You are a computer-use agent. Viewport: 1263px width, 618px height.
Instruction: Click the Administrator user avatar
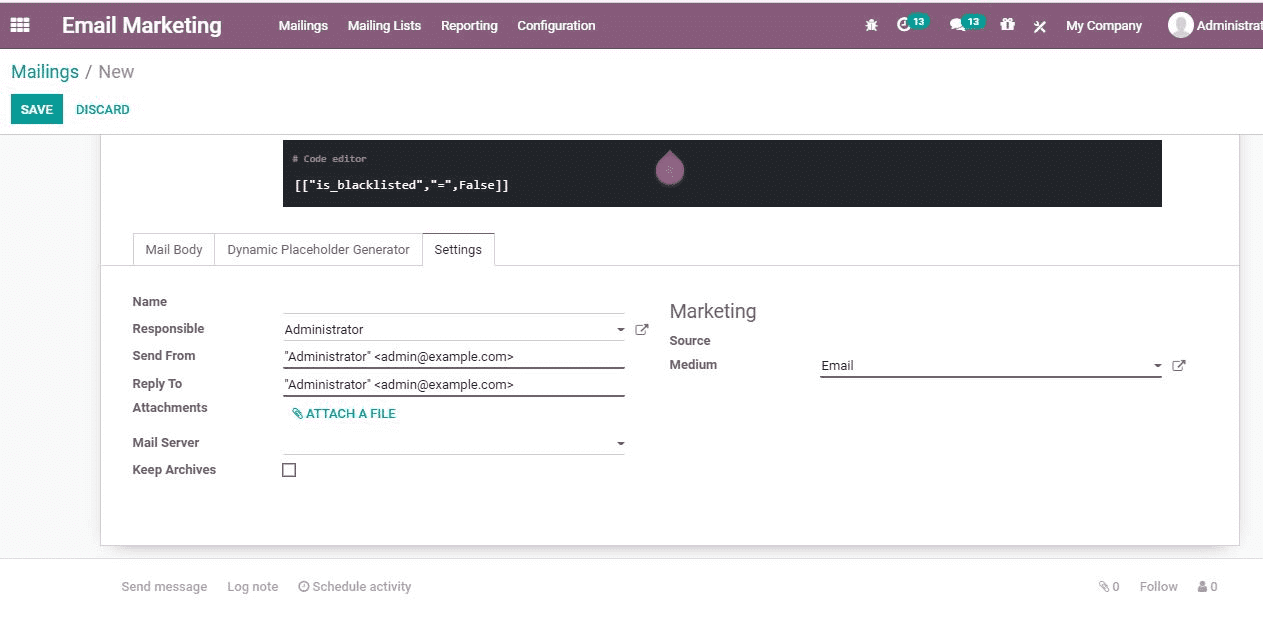(1180, 25)
